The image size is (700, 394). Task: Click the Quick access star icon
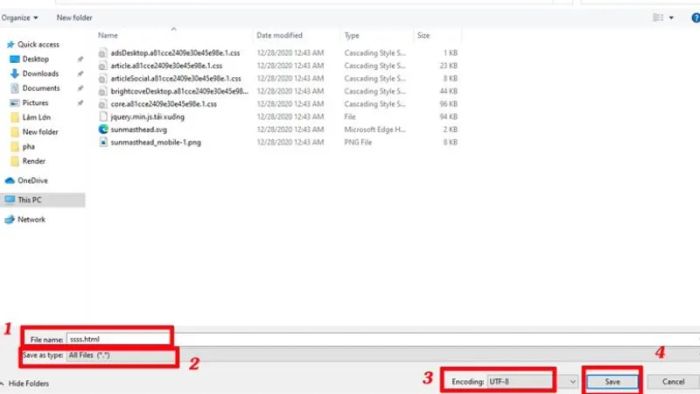[x=11, y=45]
